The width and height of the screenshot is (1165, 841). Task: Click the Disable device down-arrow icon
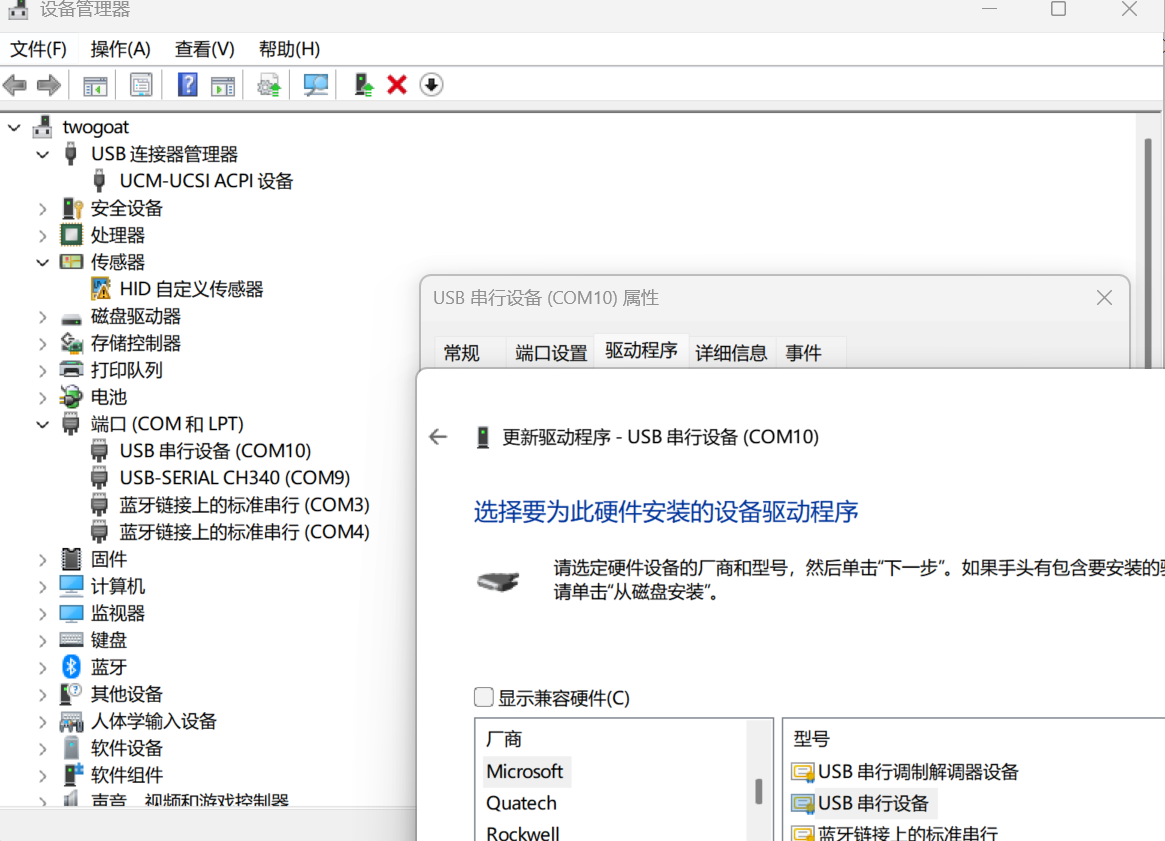point(431,85)
